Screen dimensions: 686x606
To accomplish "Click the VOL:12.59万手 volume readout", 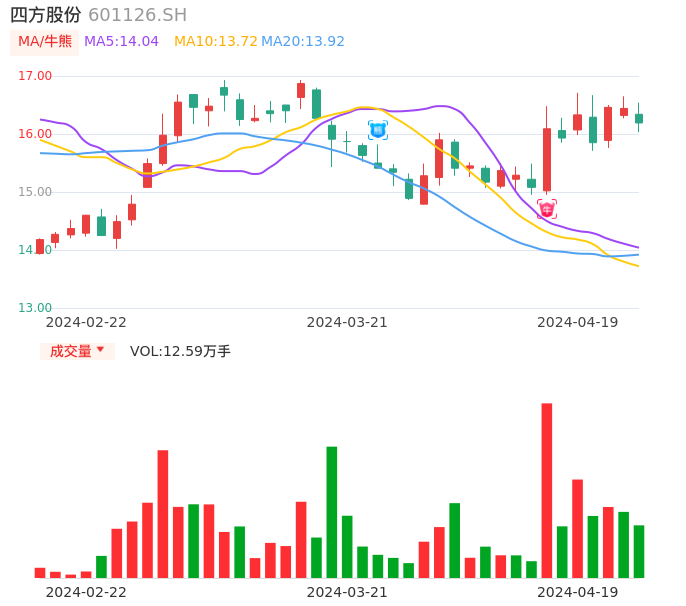I will pyautogui.click(x=180, y=351).
